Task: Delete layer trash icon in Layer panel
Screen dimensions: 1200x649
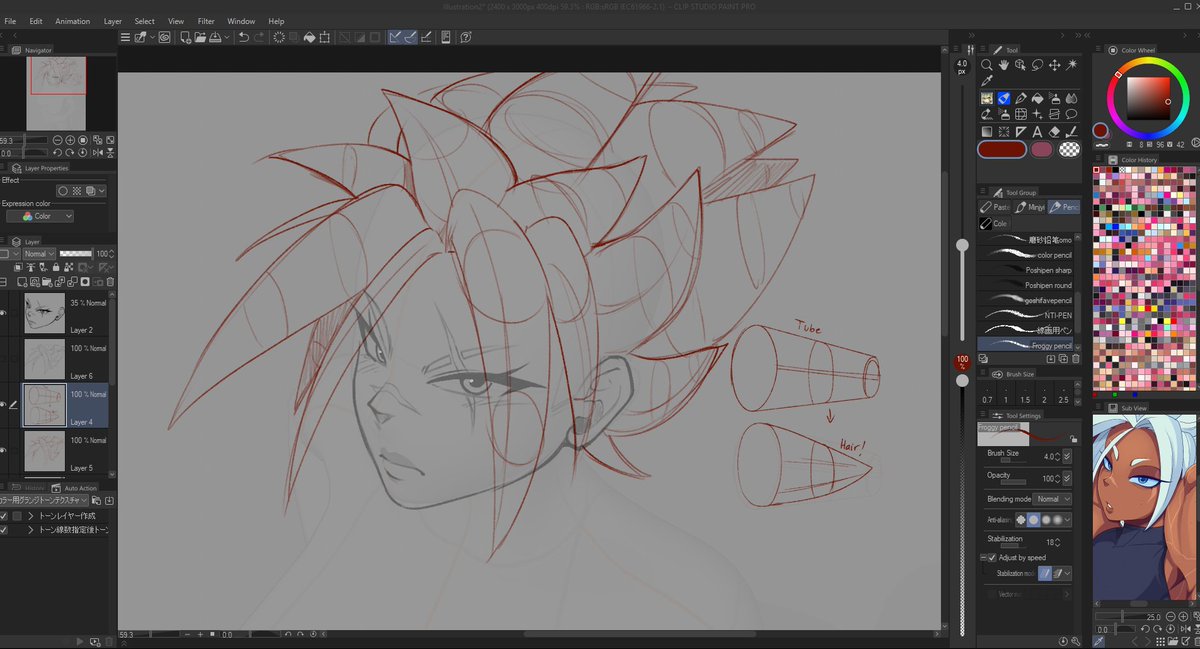Action: (110, 282)
